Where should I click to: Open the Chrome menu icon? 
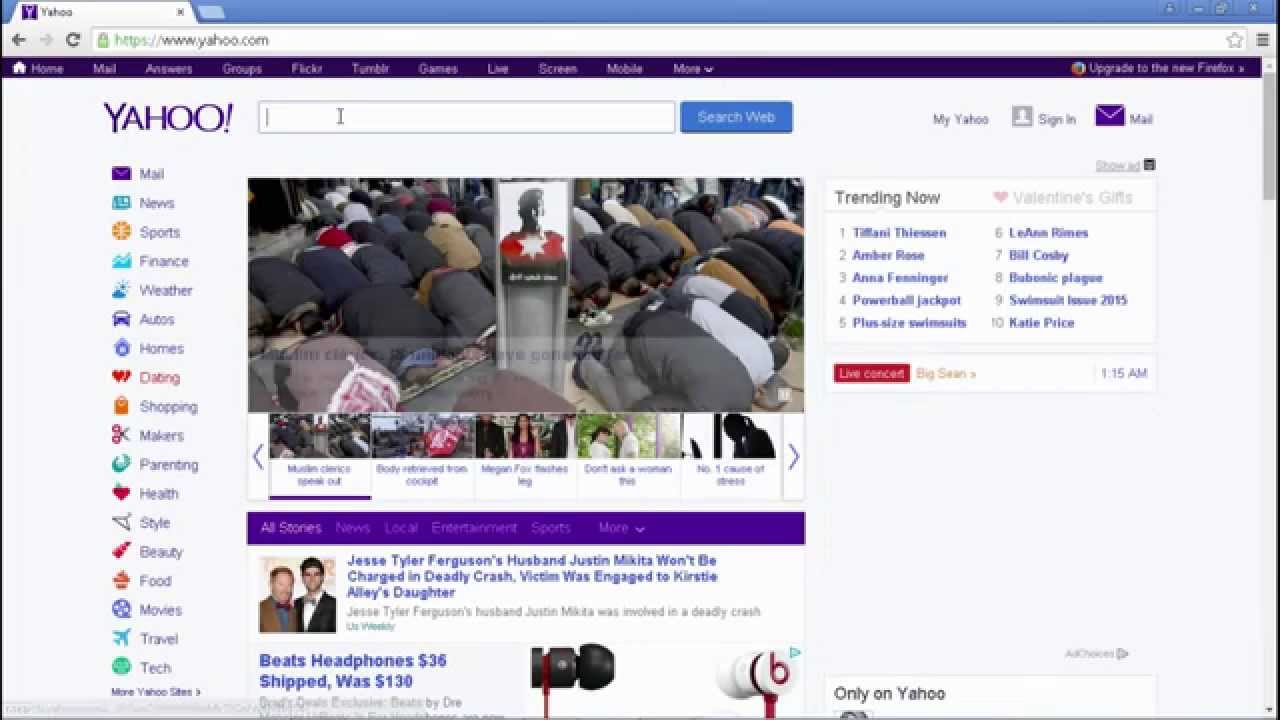[x=1264, y=40]
